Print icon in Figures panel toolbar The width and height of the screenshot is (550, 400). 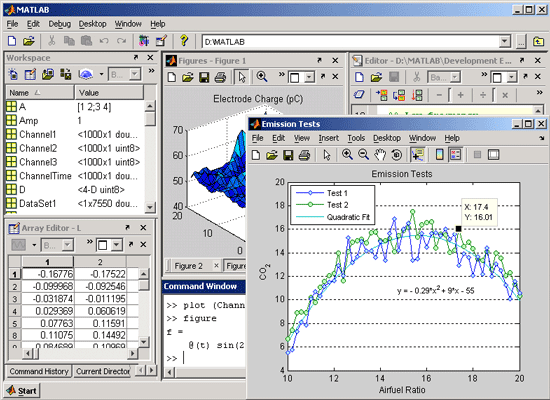[x=220, y=77]
